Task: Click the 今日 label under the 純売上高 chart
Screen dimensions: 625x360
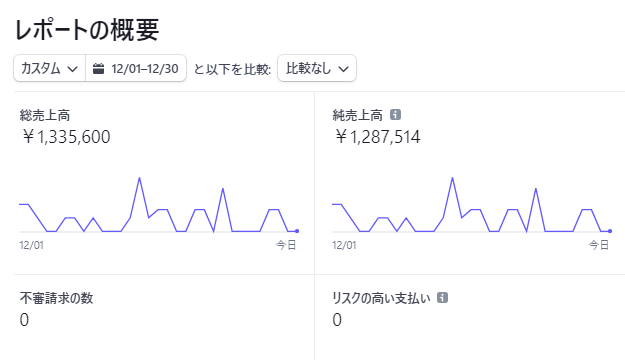Action: (599, 245)
